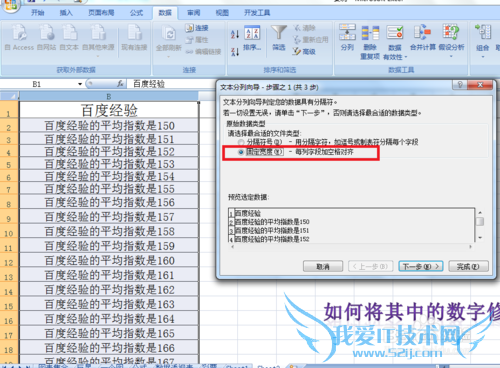
Task: Close the Text to Columns wizard dialog
Action: tap(480, 85)
